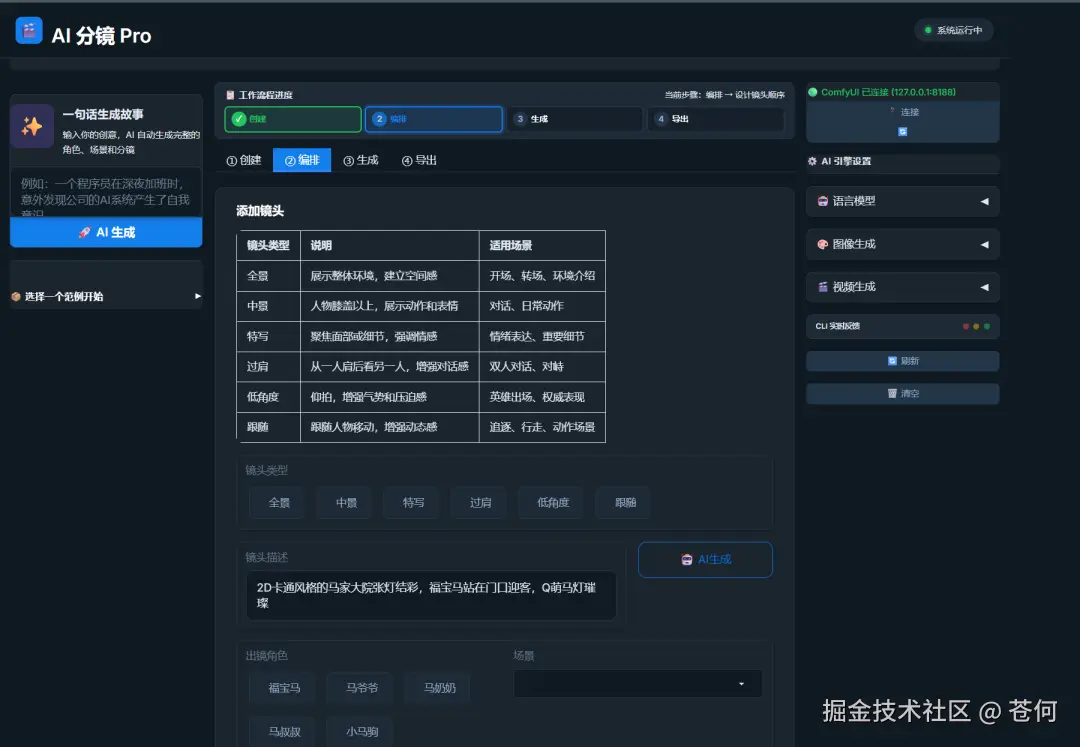1080x747 pixels.
Task: Click inside the 镜头描述 text field
Action: coord(430,595)
